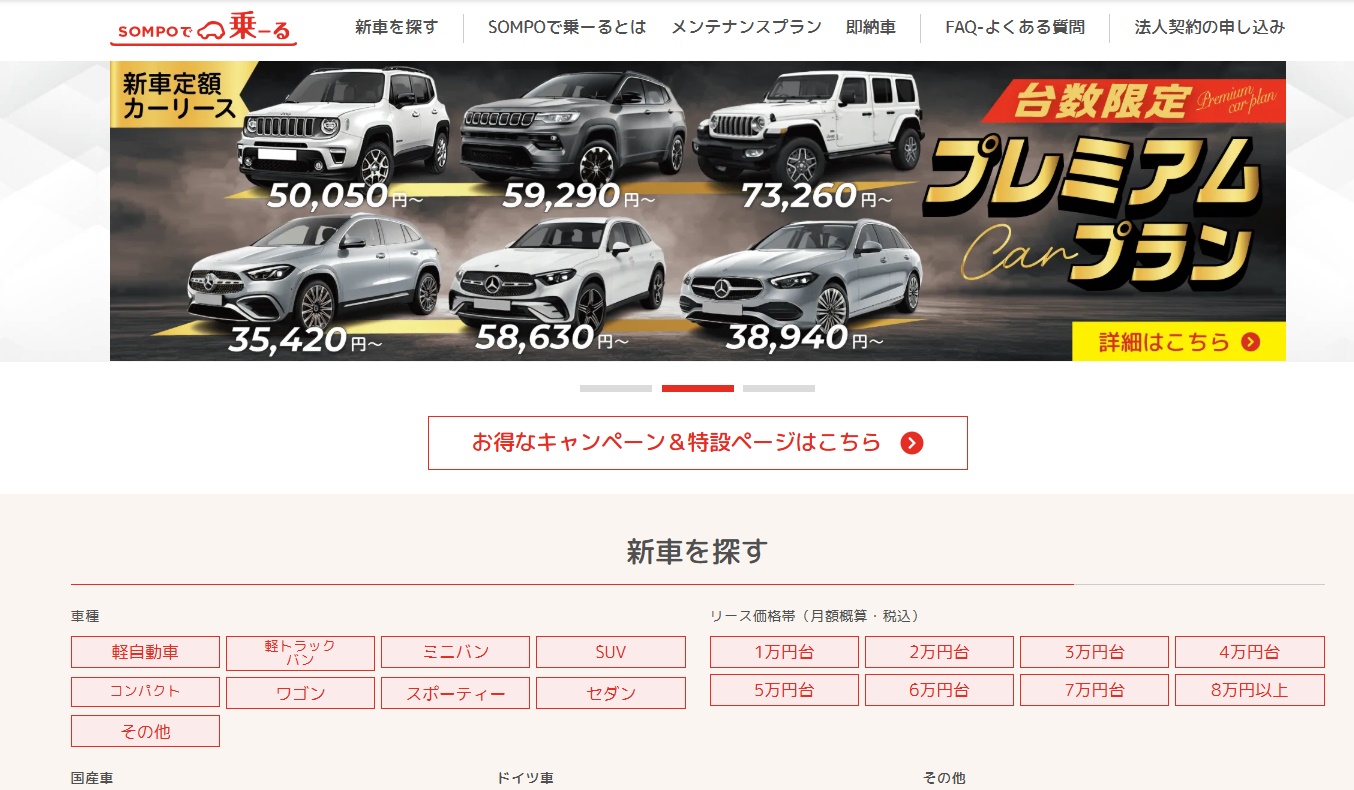Filter by スポーティー vehicle type
The width and height of the screenshot is (1354, 790).
pyautogui.click(x=455, y=693)
